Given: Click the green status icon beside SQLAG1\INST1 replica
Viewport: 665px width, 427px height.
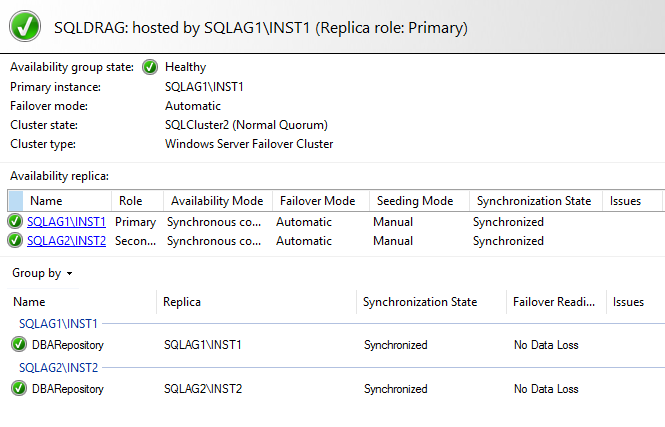Looking at the screenshot, I should pos(15,222).
